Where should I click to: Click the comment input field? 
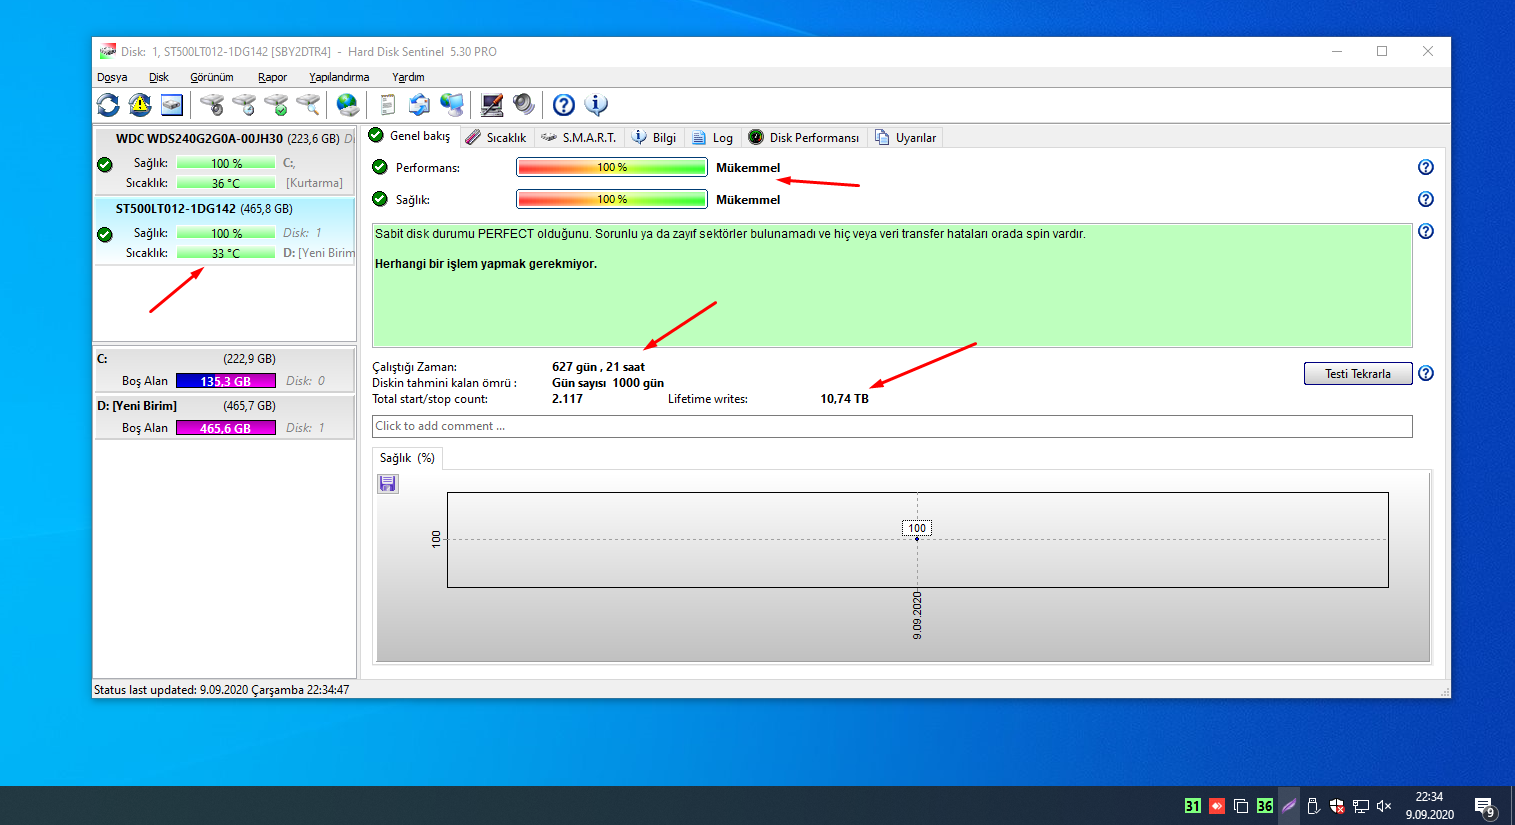pyautogui.click(x=892, y=426)
